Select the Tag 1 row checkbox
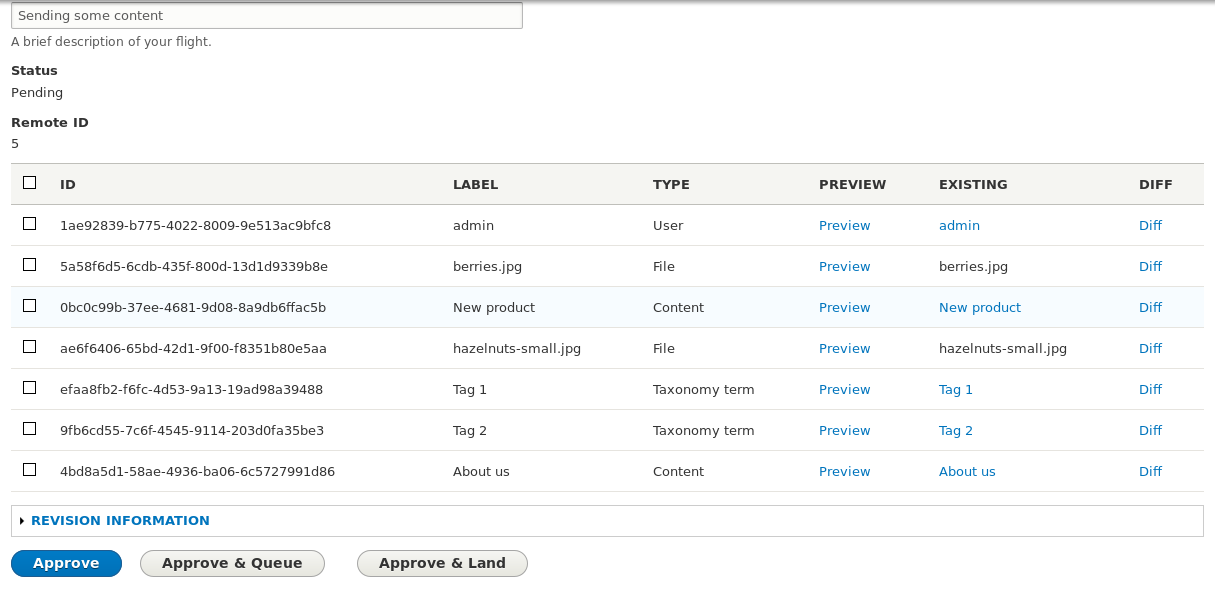 coord(30,388)
